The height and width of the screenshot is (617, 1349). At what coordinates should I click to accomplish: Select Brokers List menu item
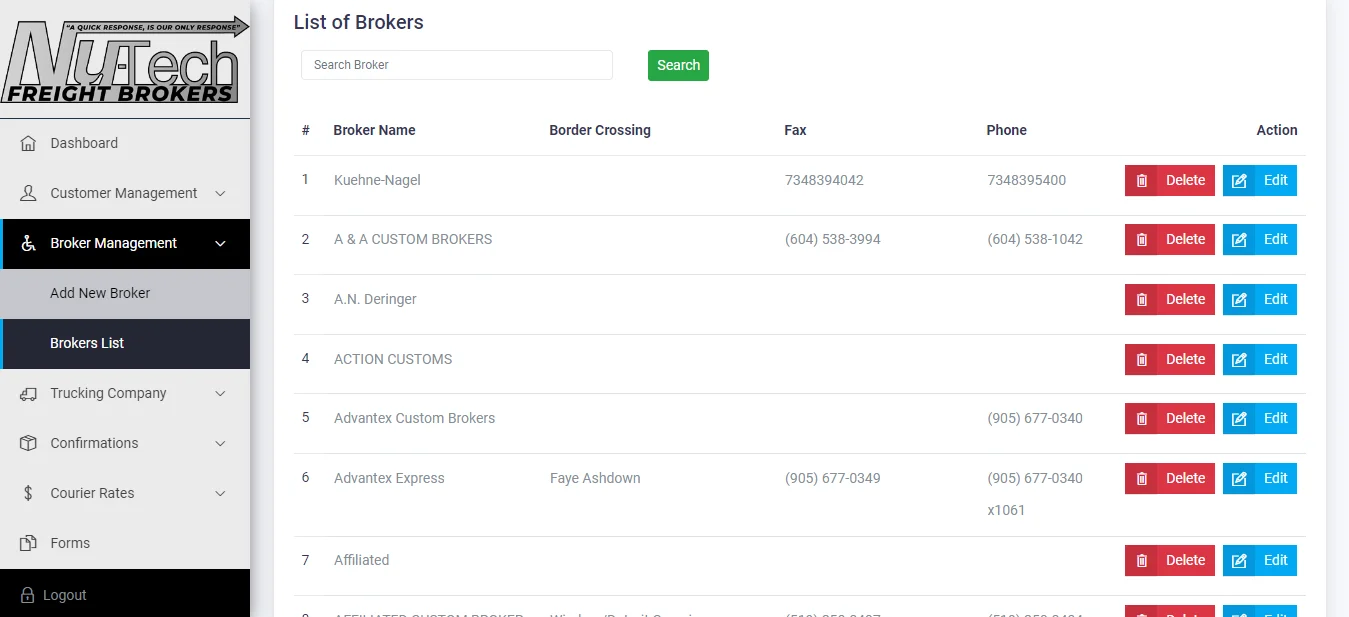87,343
